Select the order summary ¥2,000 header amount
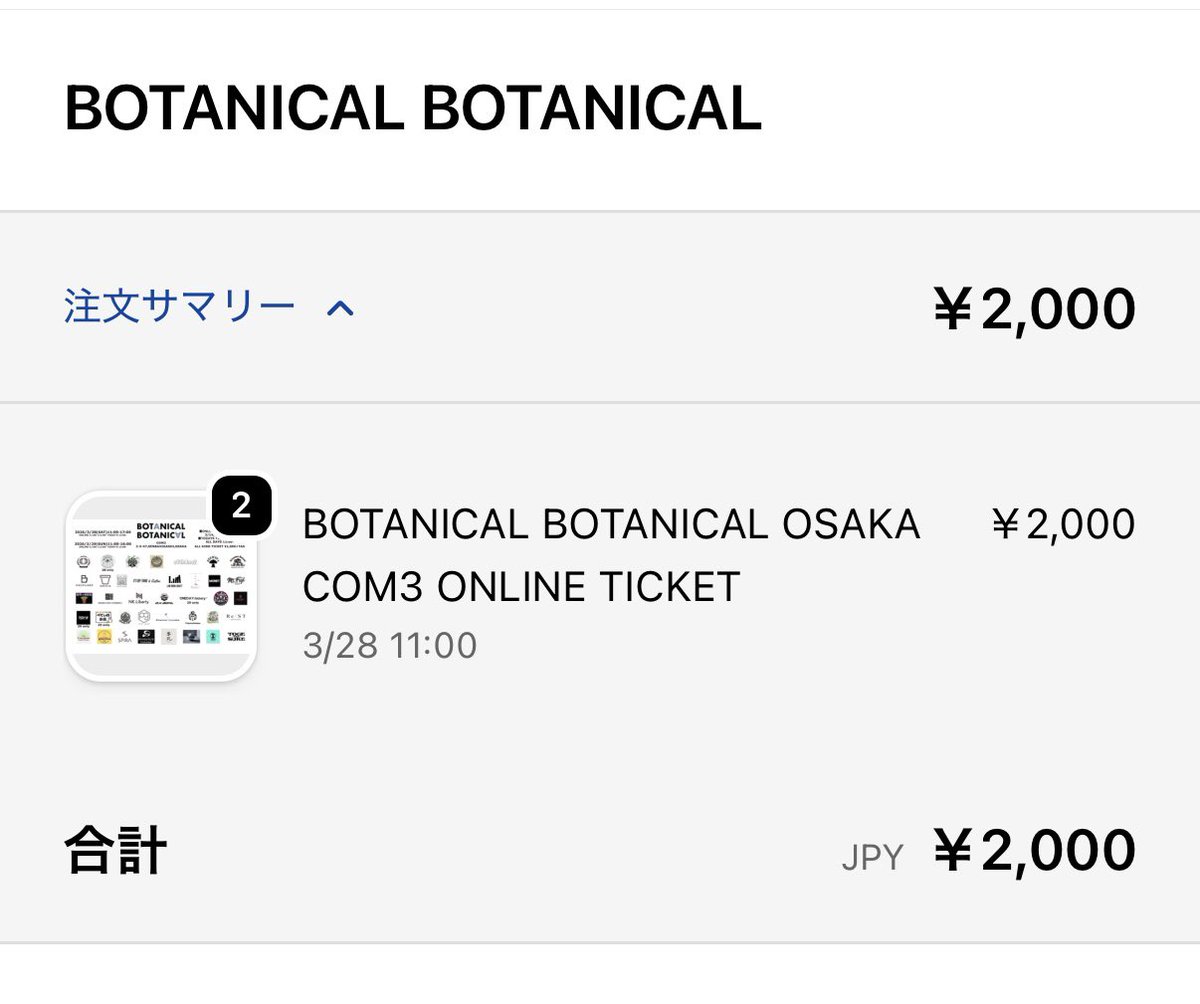This screenshot has width=1200, height=1004. coord(1034,309)
